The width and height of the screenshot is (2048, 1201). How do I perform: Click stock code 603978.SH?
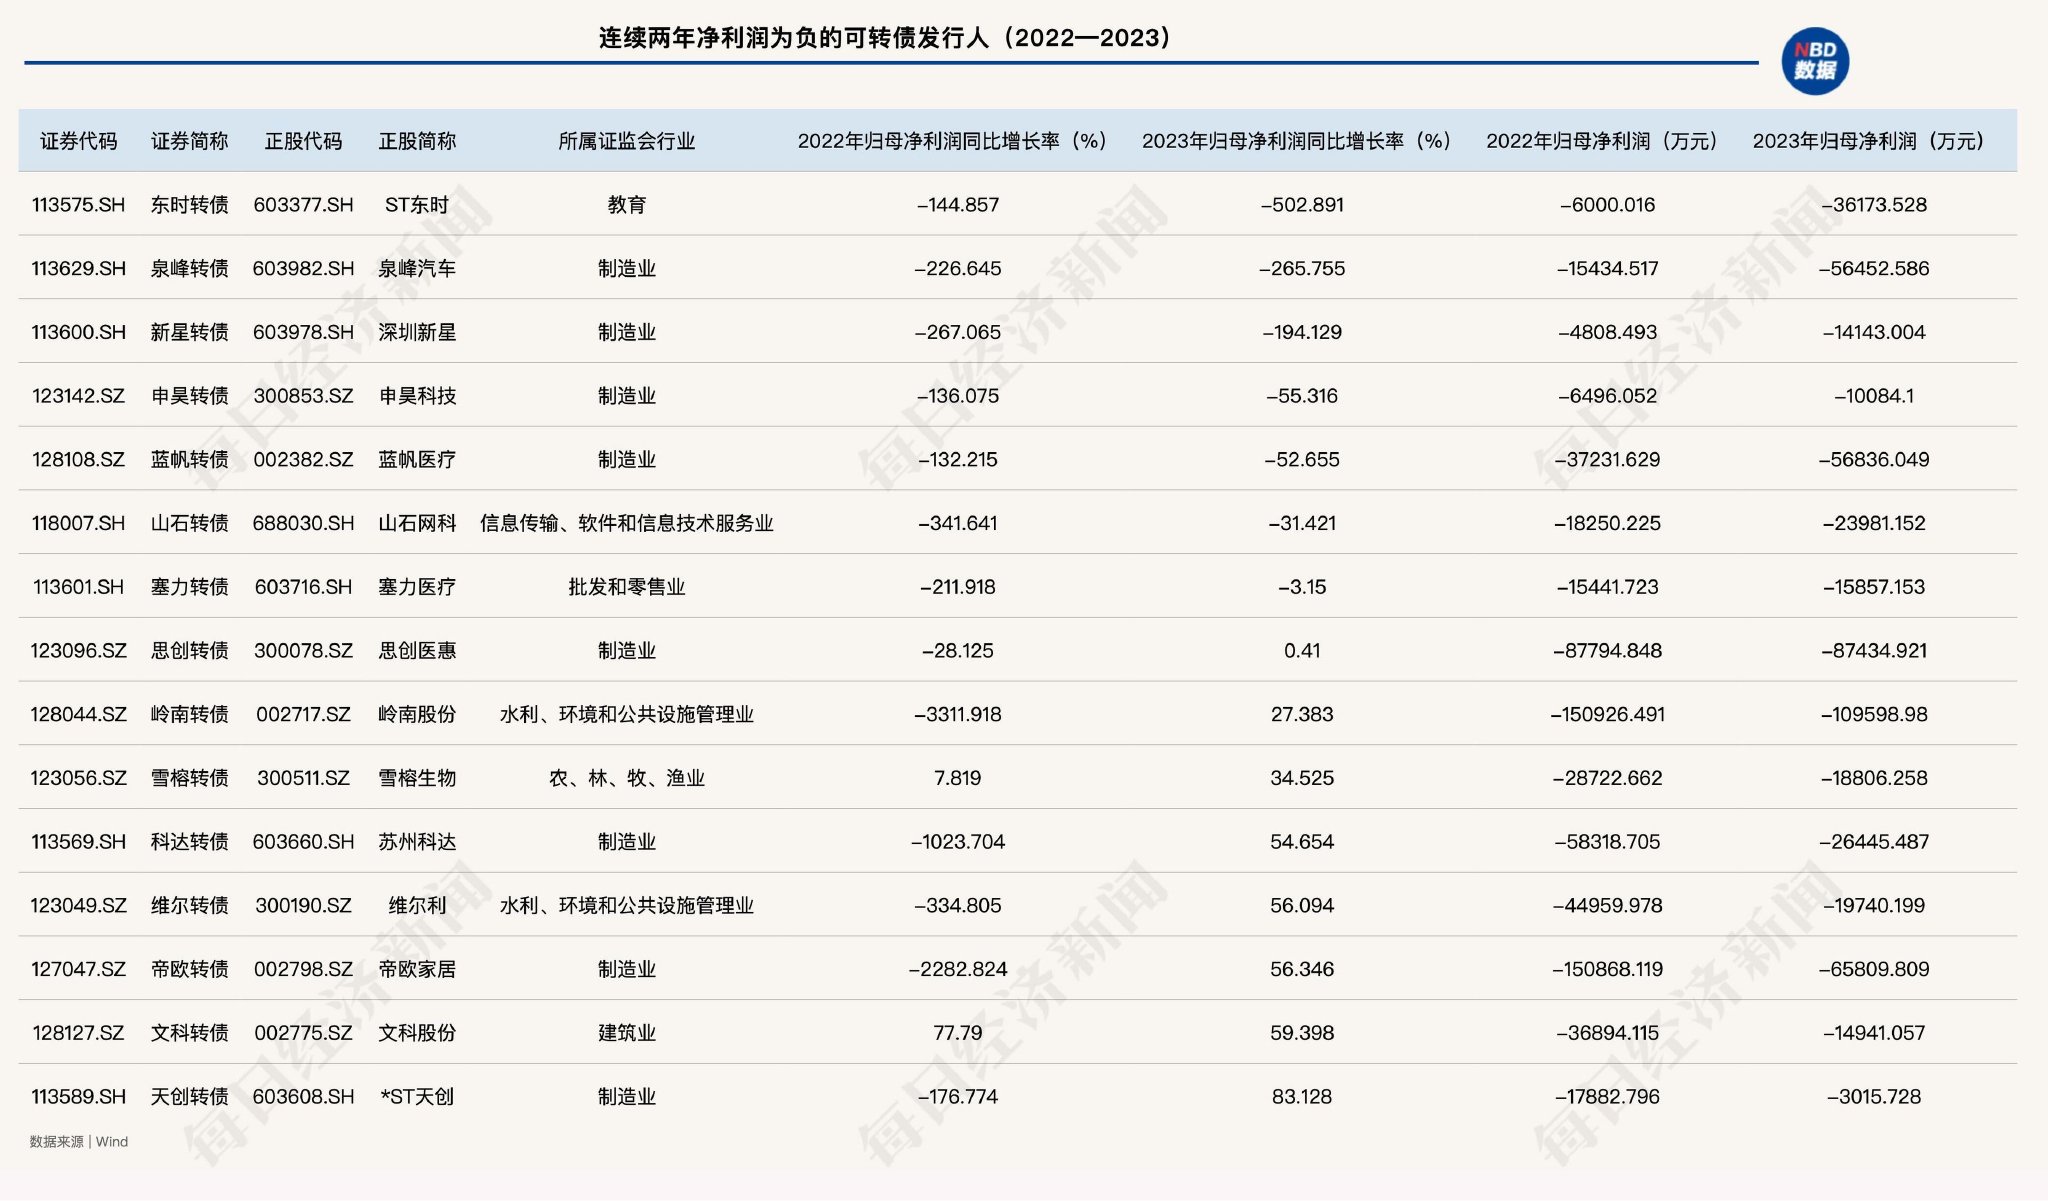pos(303,332)
